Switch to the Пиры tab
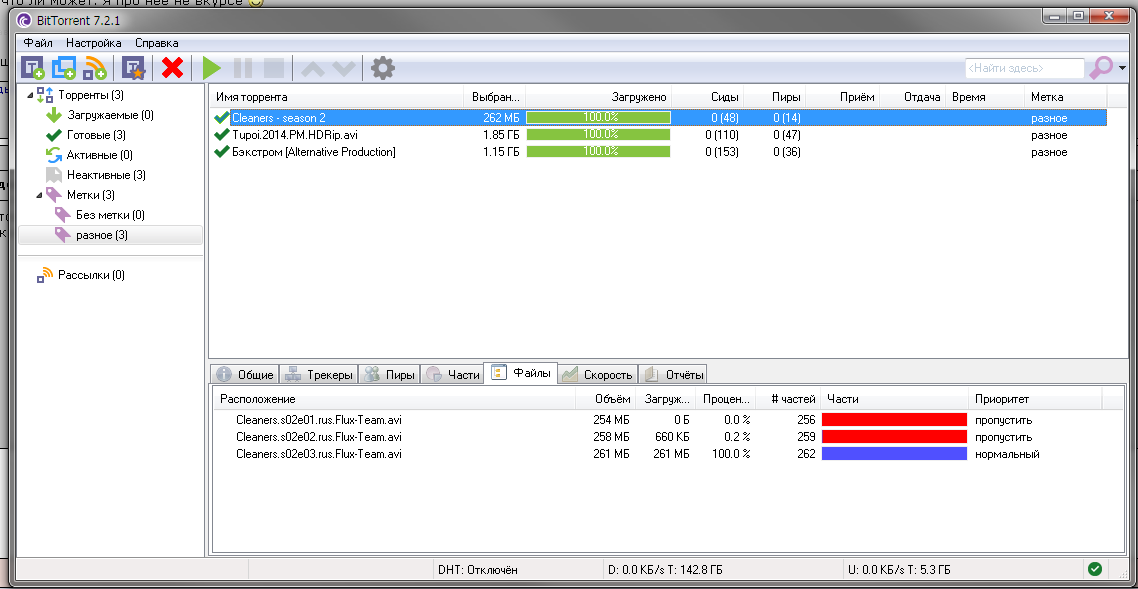 390,374
